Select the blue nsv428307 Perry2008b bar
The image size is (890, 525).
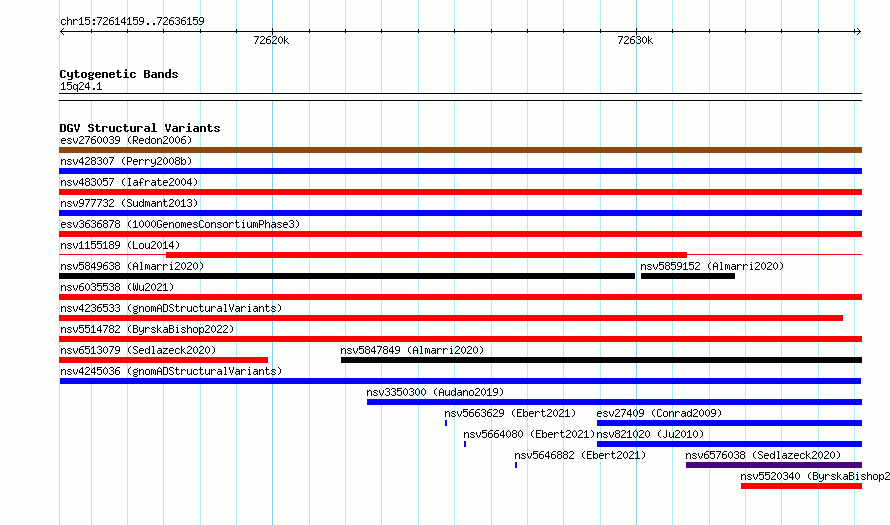(460, 171)
